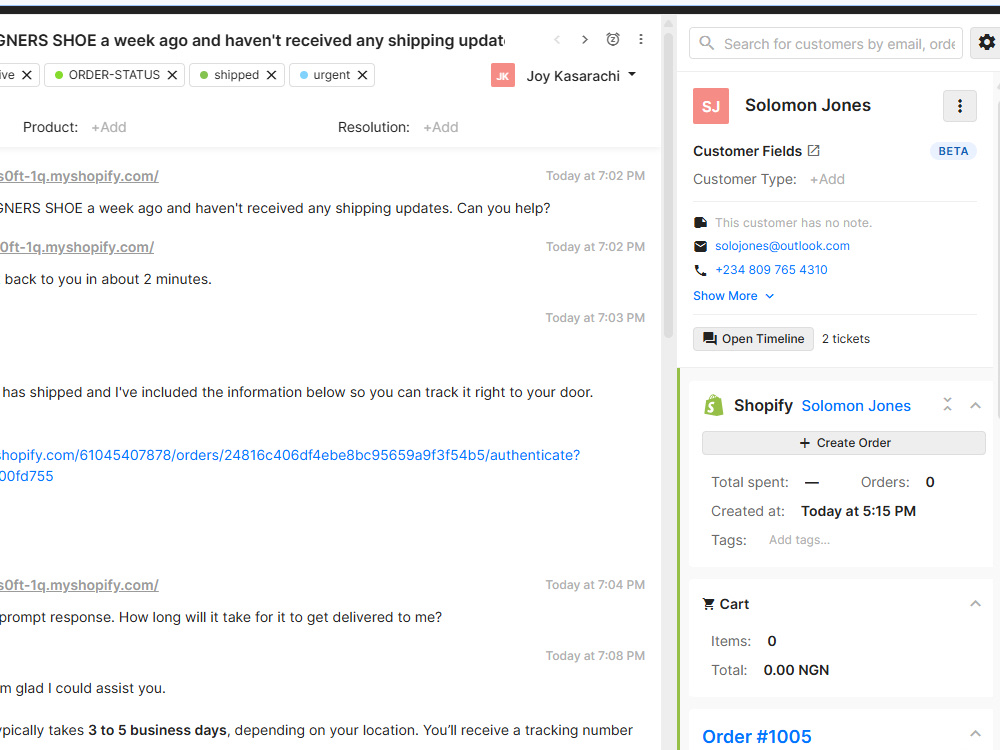Click the phone handset icon
Viewport: 1000px width, 750px height.
700,270
